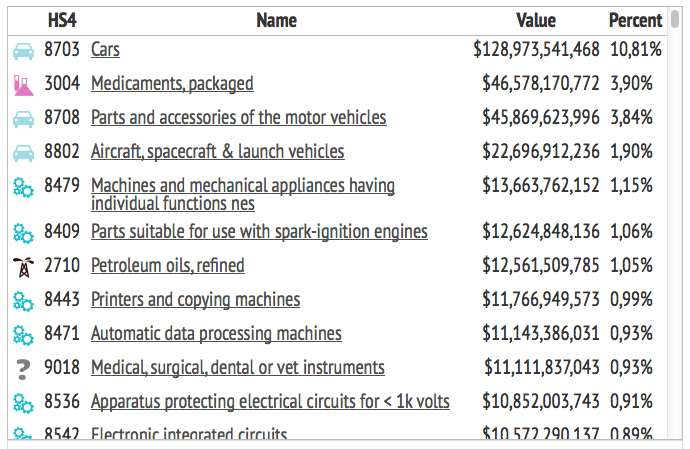690x449 pixels.
Task: Click the gears icon next to 8443
Action: coord(22,300)
